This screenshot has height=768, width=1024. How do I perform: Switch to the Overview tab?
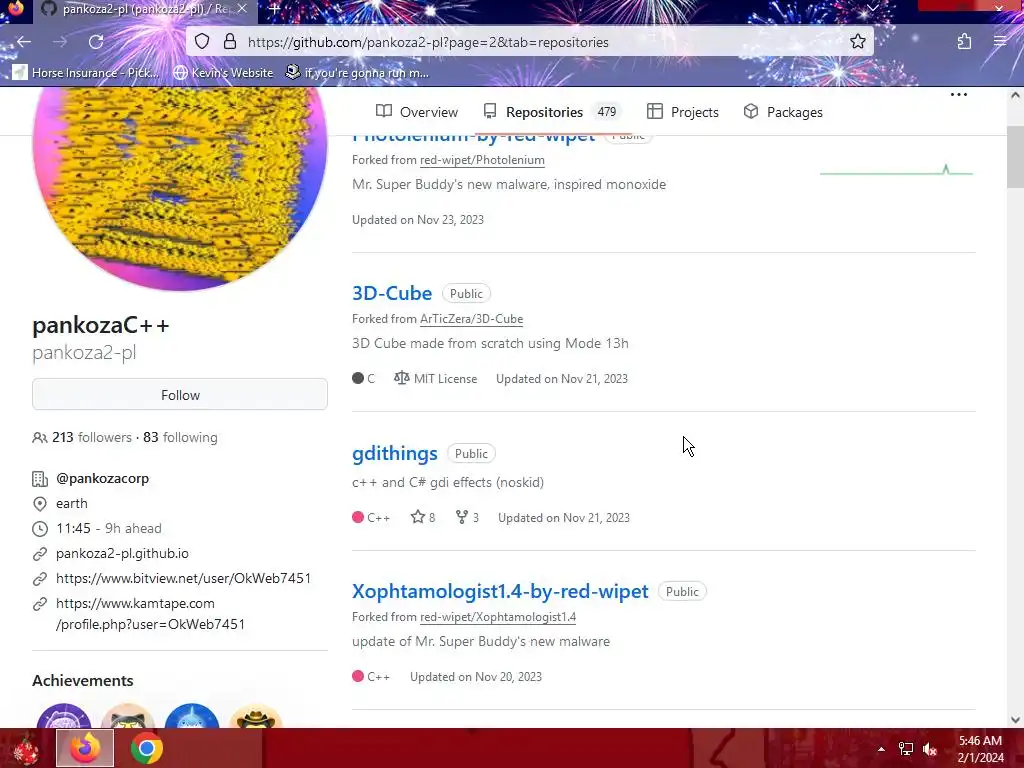[x=417, y=112]
